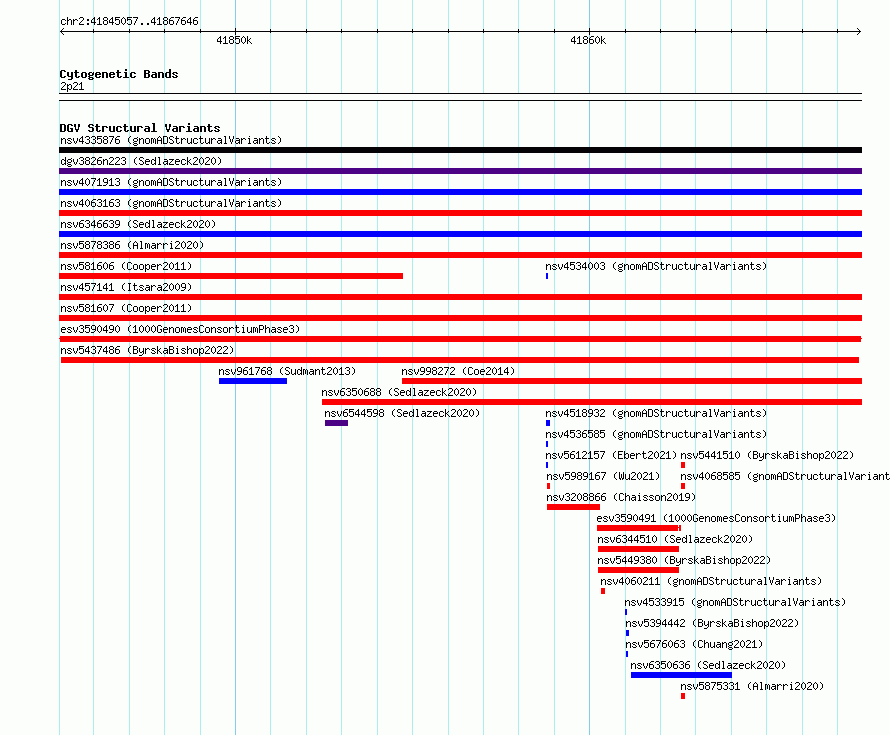890x735 pixels.
Task: Select nsv581606 Cooper2011 variant label
Action: [126, 266]
